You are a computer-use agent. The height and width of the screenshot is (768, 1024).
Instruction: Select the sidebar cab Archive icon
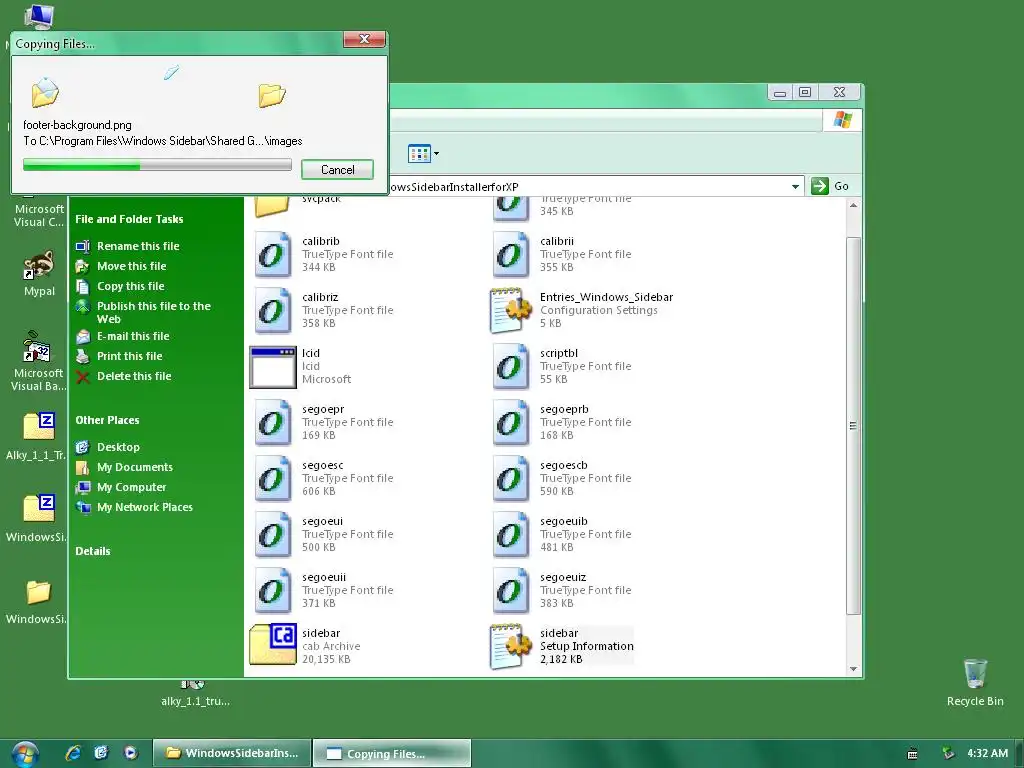coord(272,645)
